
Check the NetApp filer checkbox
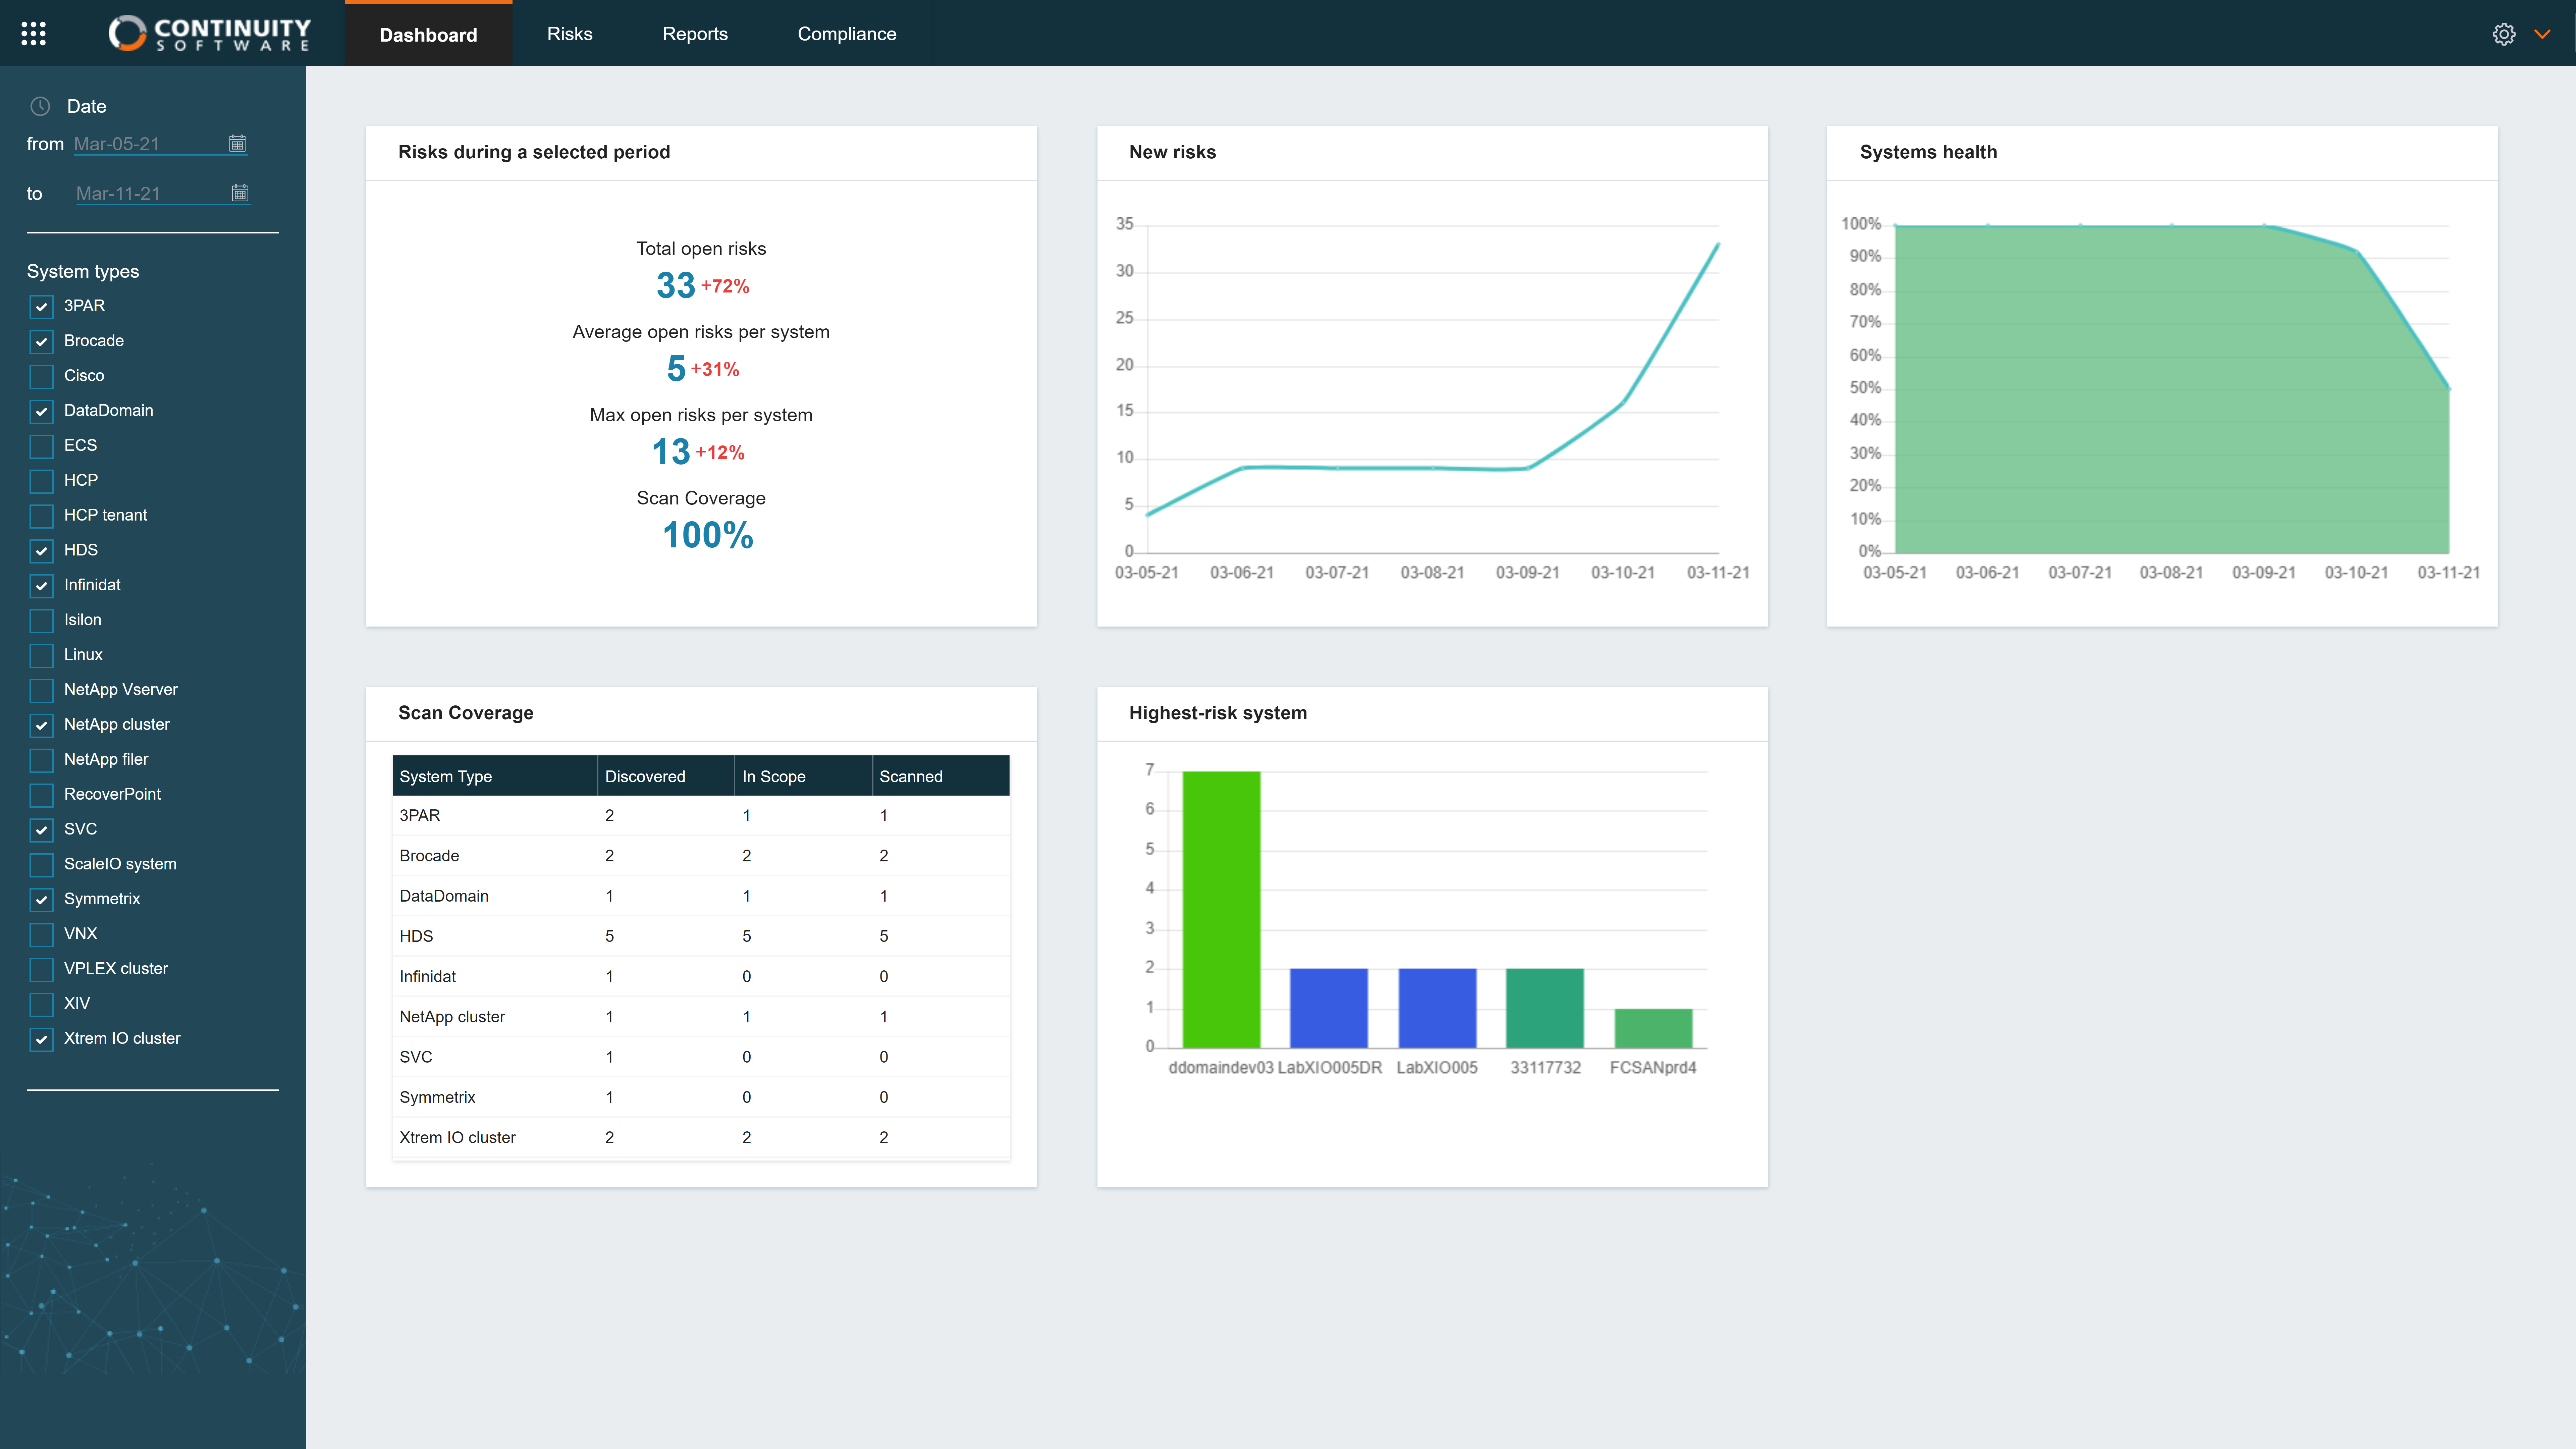coord(41,761)
